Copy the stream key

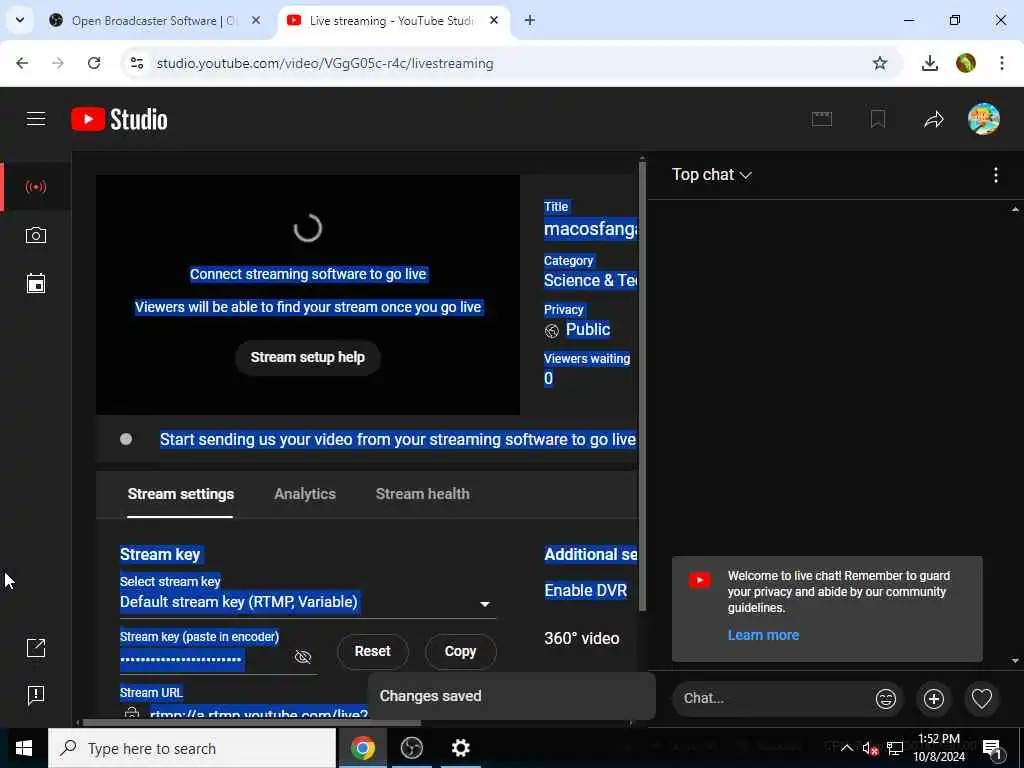460,651
